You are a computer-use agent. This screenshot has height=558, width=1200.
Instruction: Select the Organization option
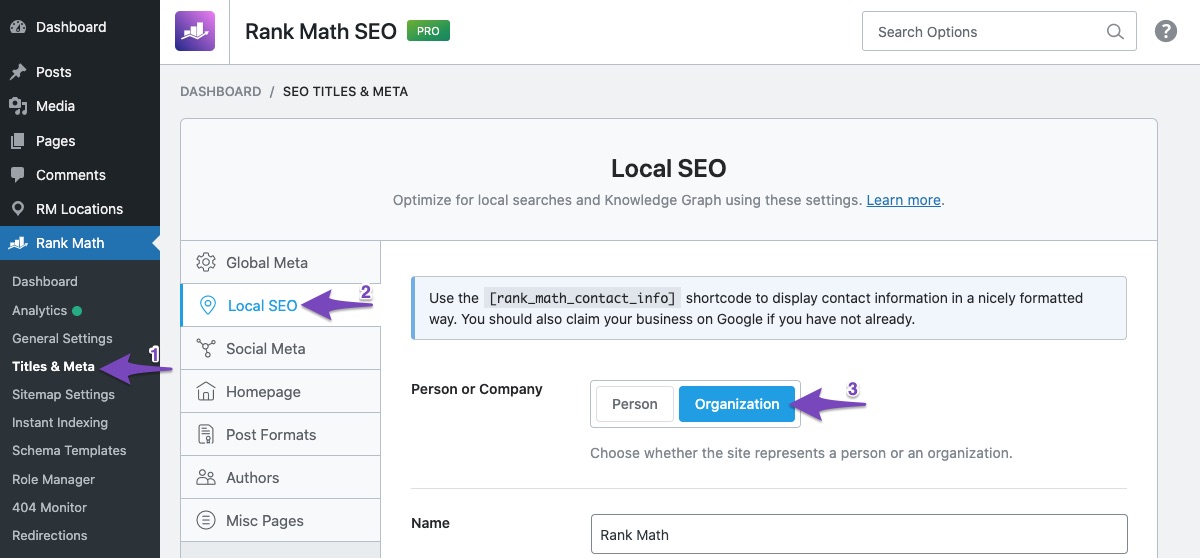coord(737,404)
